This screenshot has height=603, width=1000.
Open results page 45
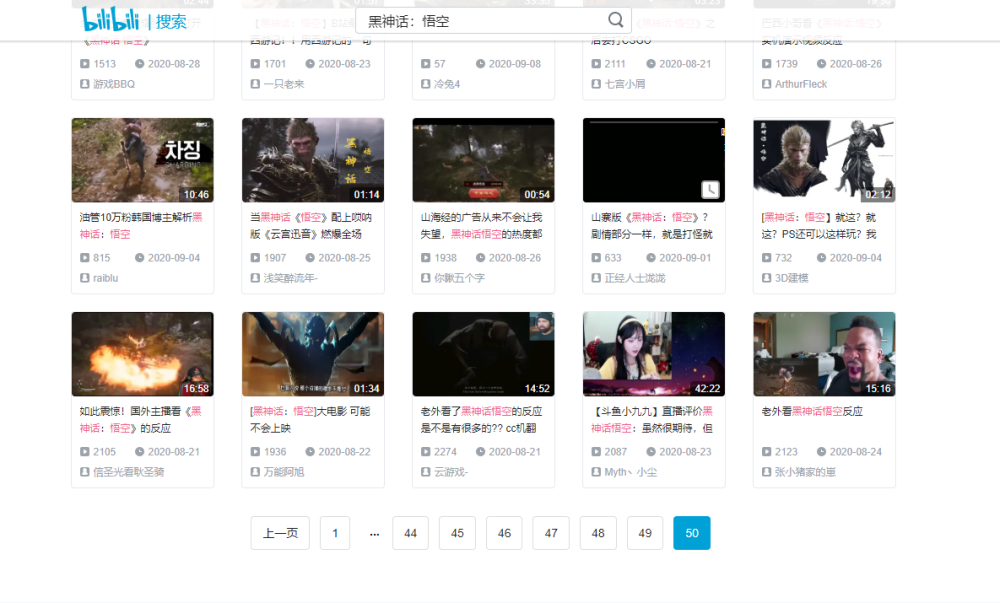[x=457, y=533]
